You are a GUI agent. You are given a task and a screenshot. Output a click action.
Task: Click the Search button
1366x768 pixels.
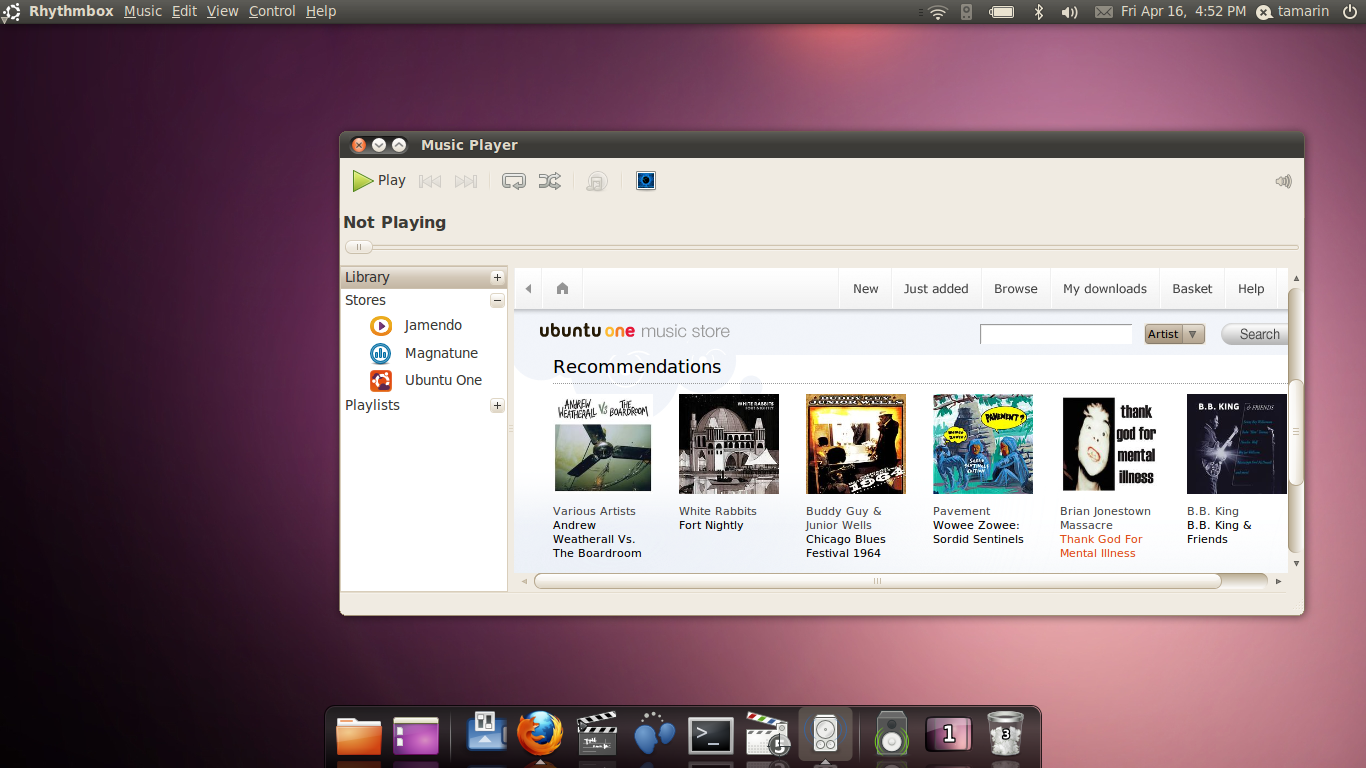(x=1256, y=334)
